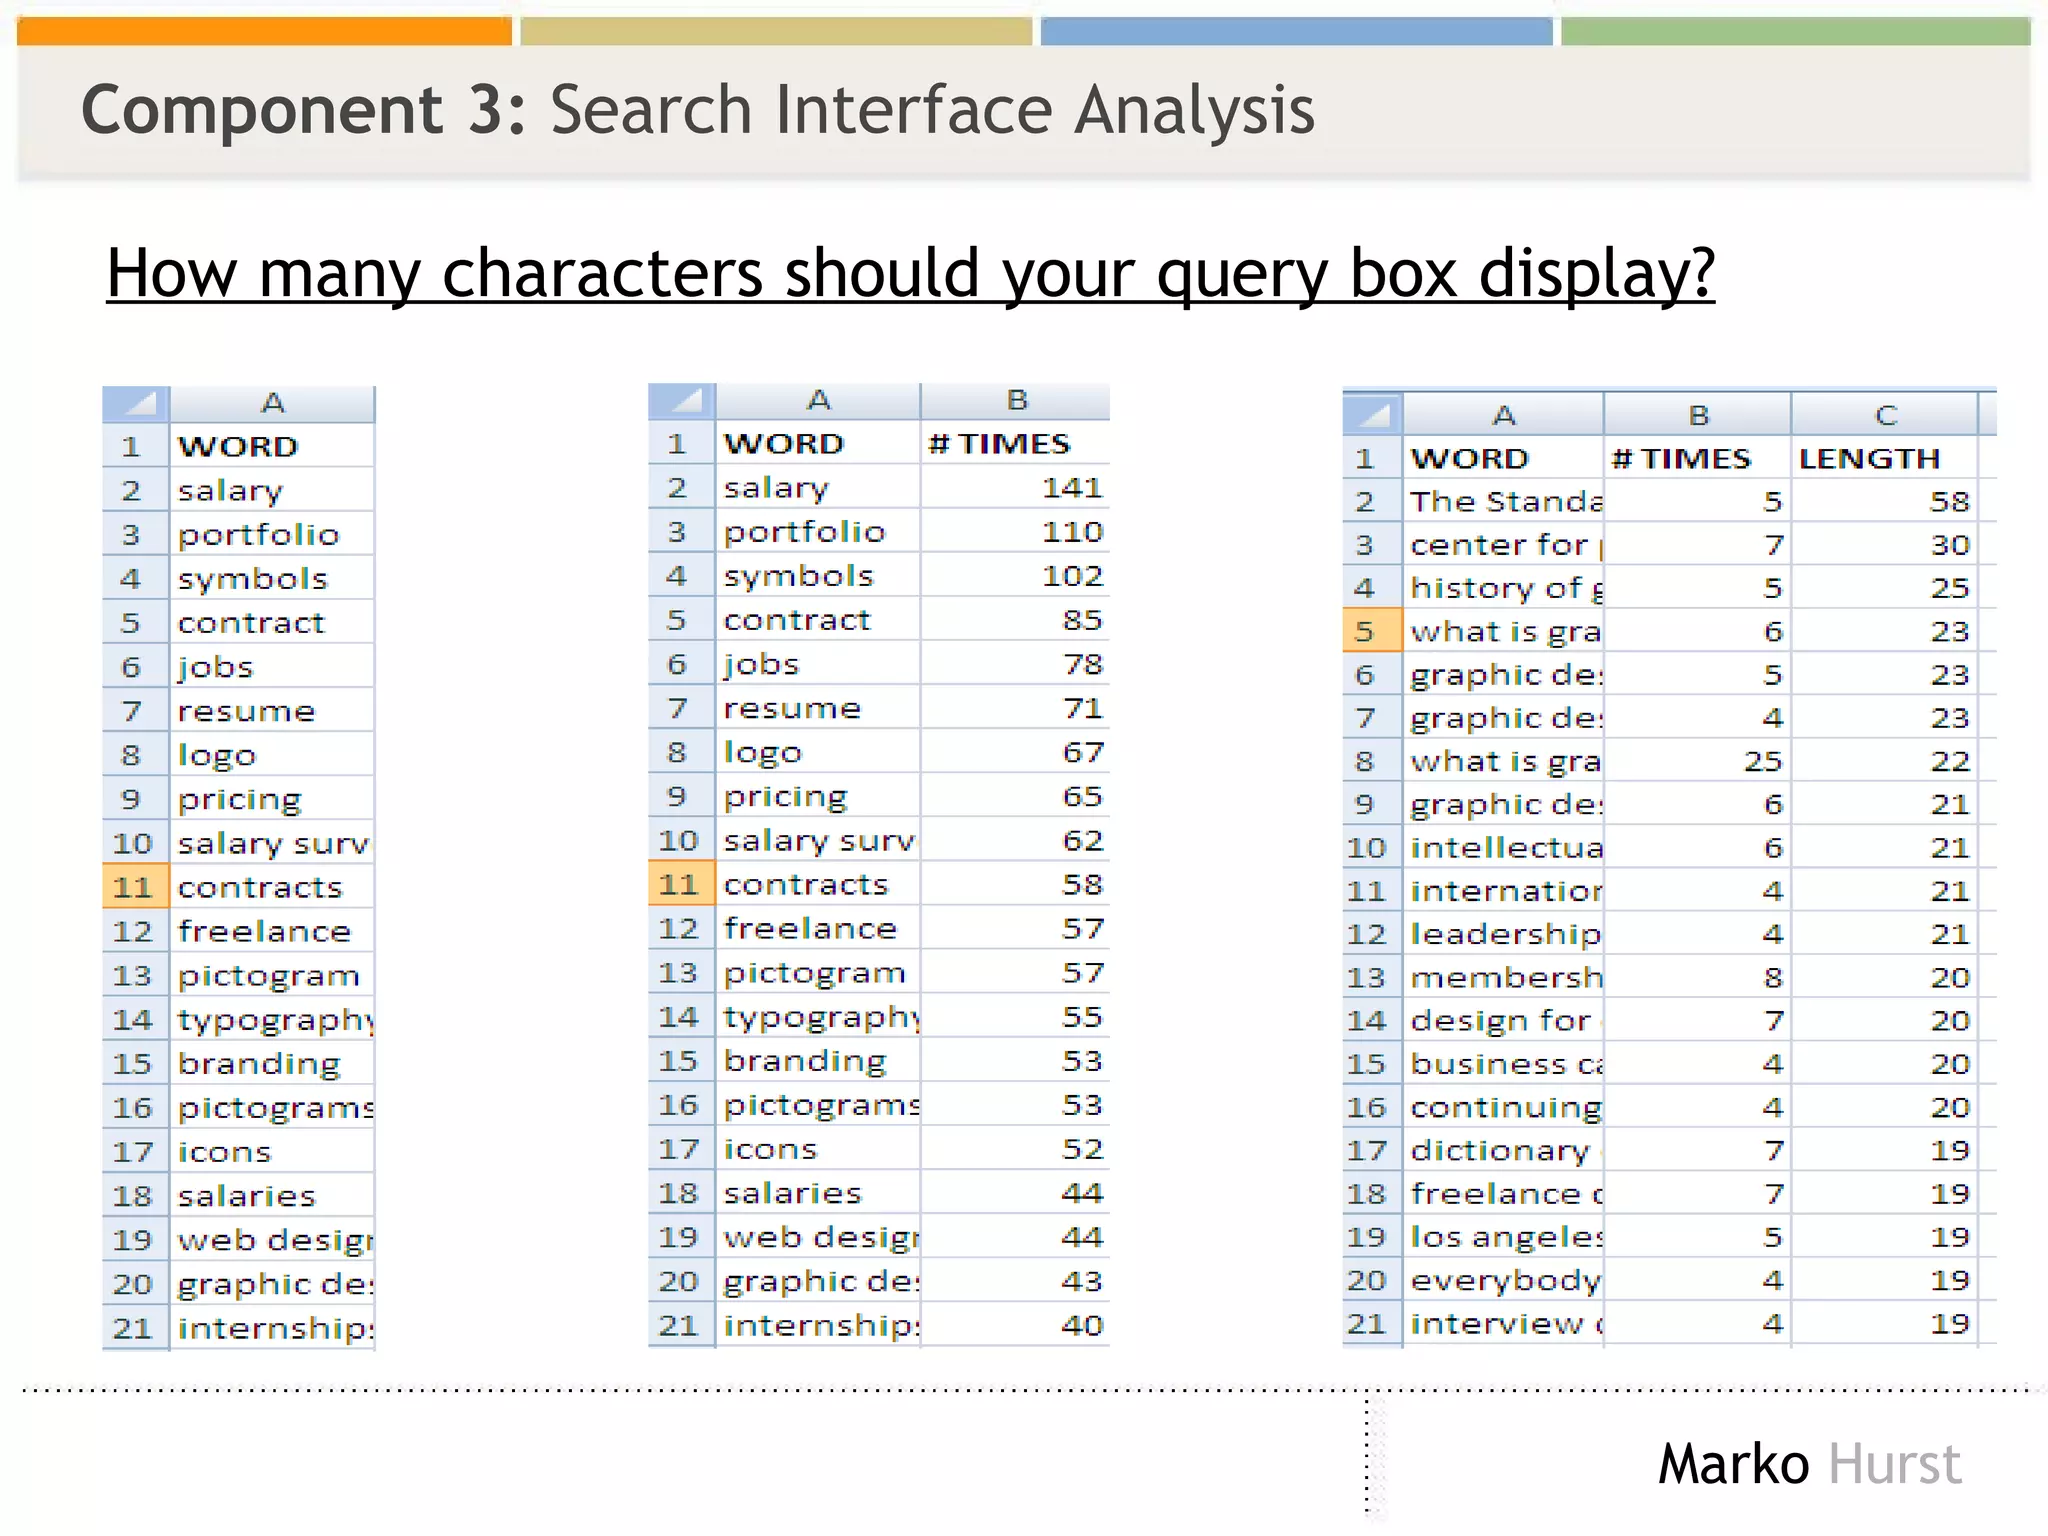The image size is (2048, 1536).
Task: Click the 'center for' cell in right spreadsheet
Action: tap(1504, 545)
